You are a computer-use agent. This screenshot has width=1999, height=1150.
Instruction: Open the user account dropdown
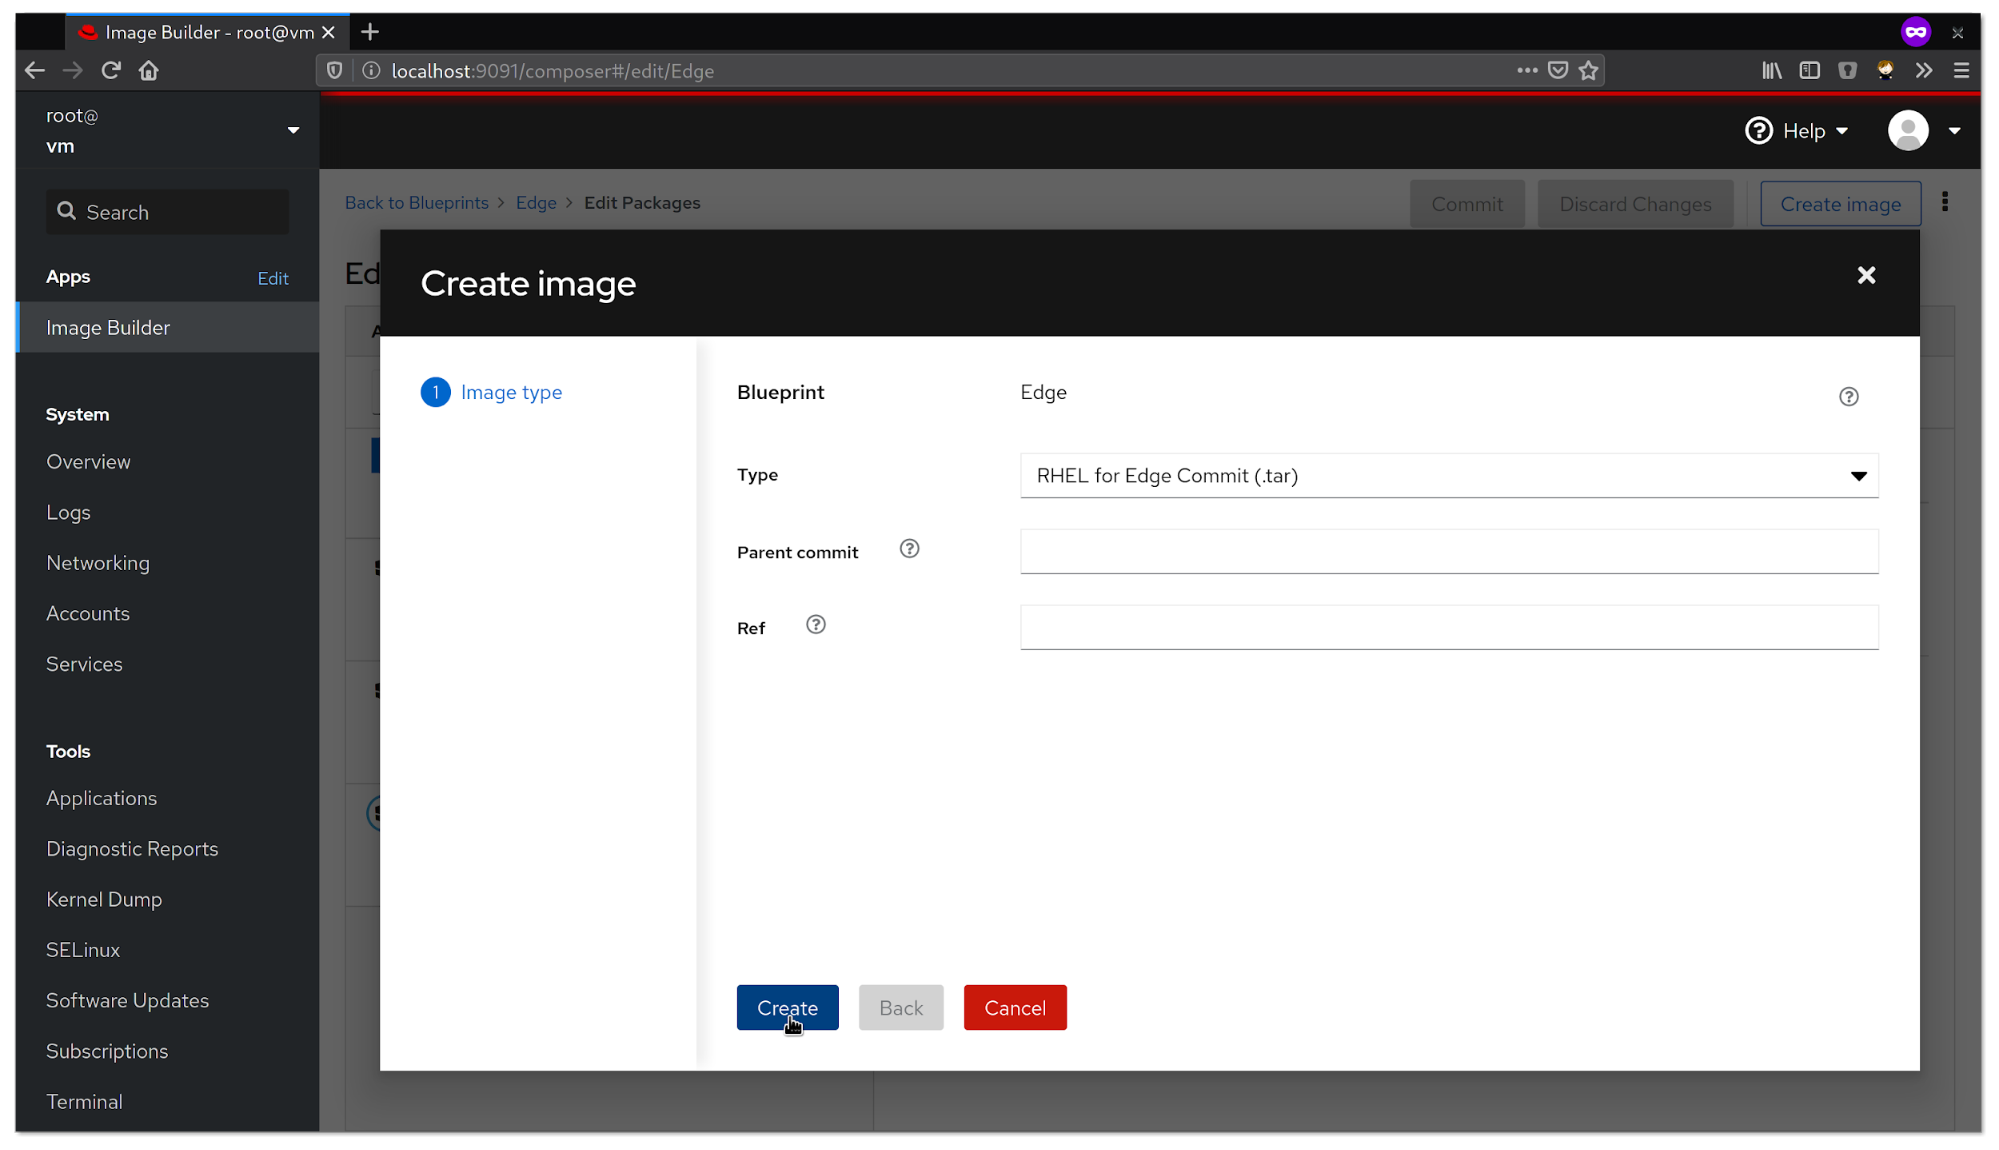(x=1924, y=131)
